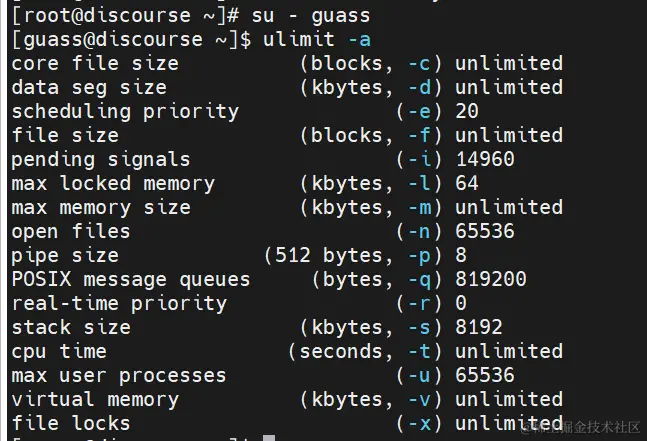Click the 'cpu time' label
Image resolution: width=647 pixels, height=441 pixels.
tap(59, 352)
